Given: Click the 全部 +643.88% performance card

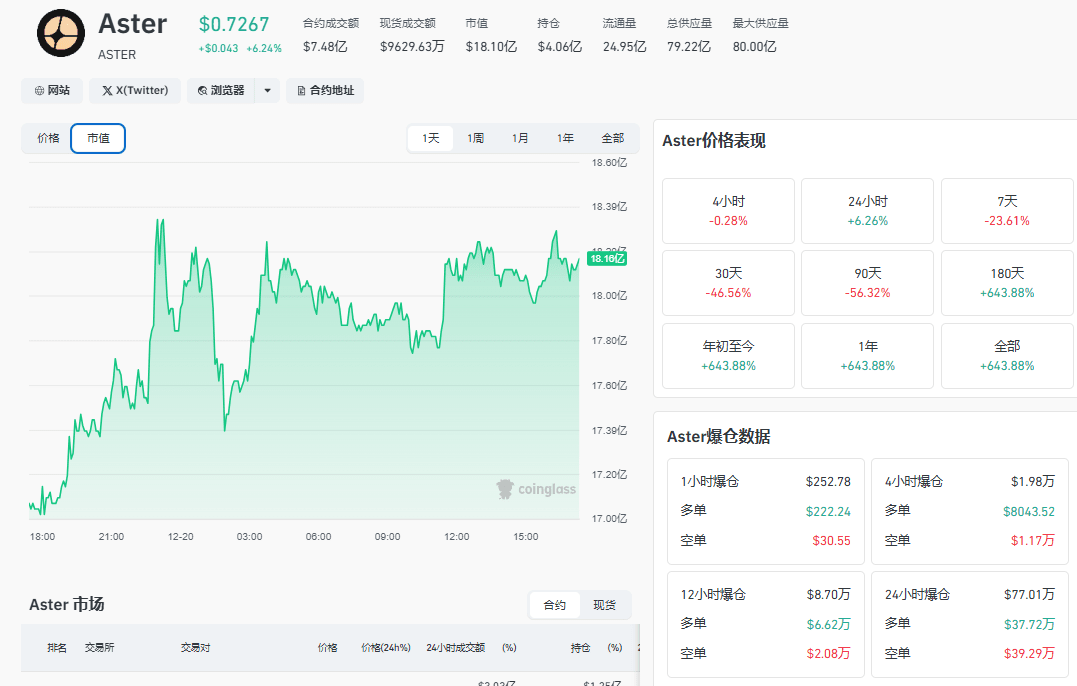Looking at the screenshot, I should [x=1007, y=356].
